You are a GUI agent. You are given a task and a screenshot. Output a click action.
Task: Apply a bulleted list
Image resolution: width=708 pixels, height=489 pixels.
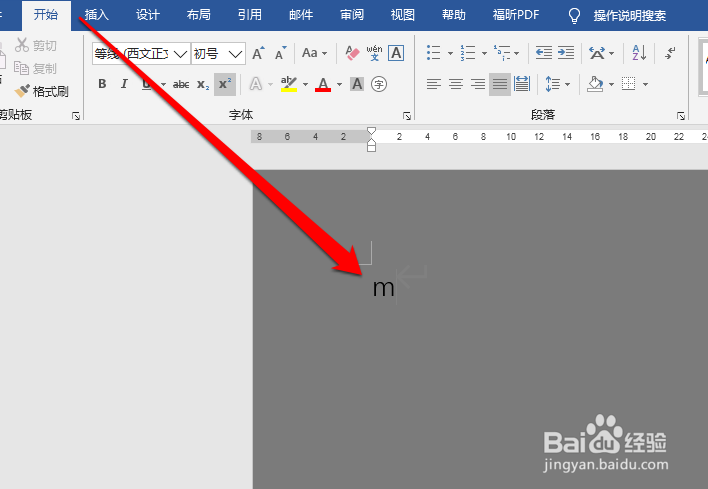[x=433, y=53]
